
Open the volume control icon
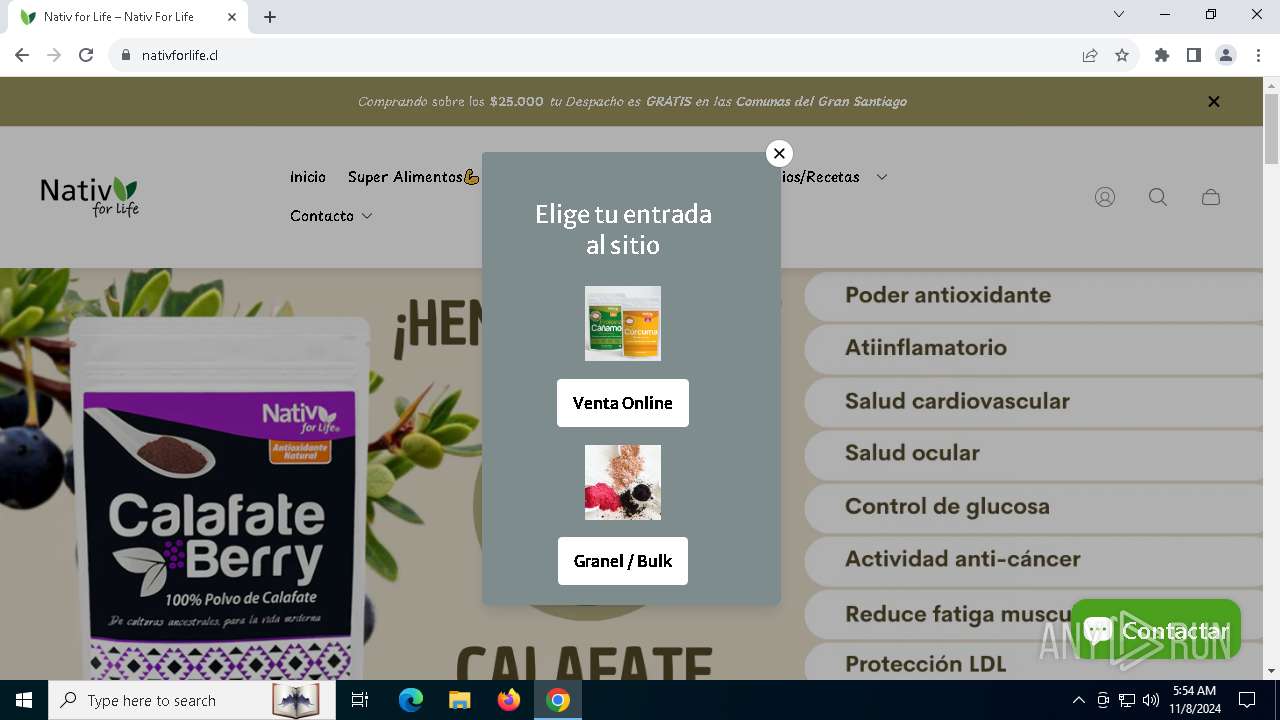coord(1151,700)
